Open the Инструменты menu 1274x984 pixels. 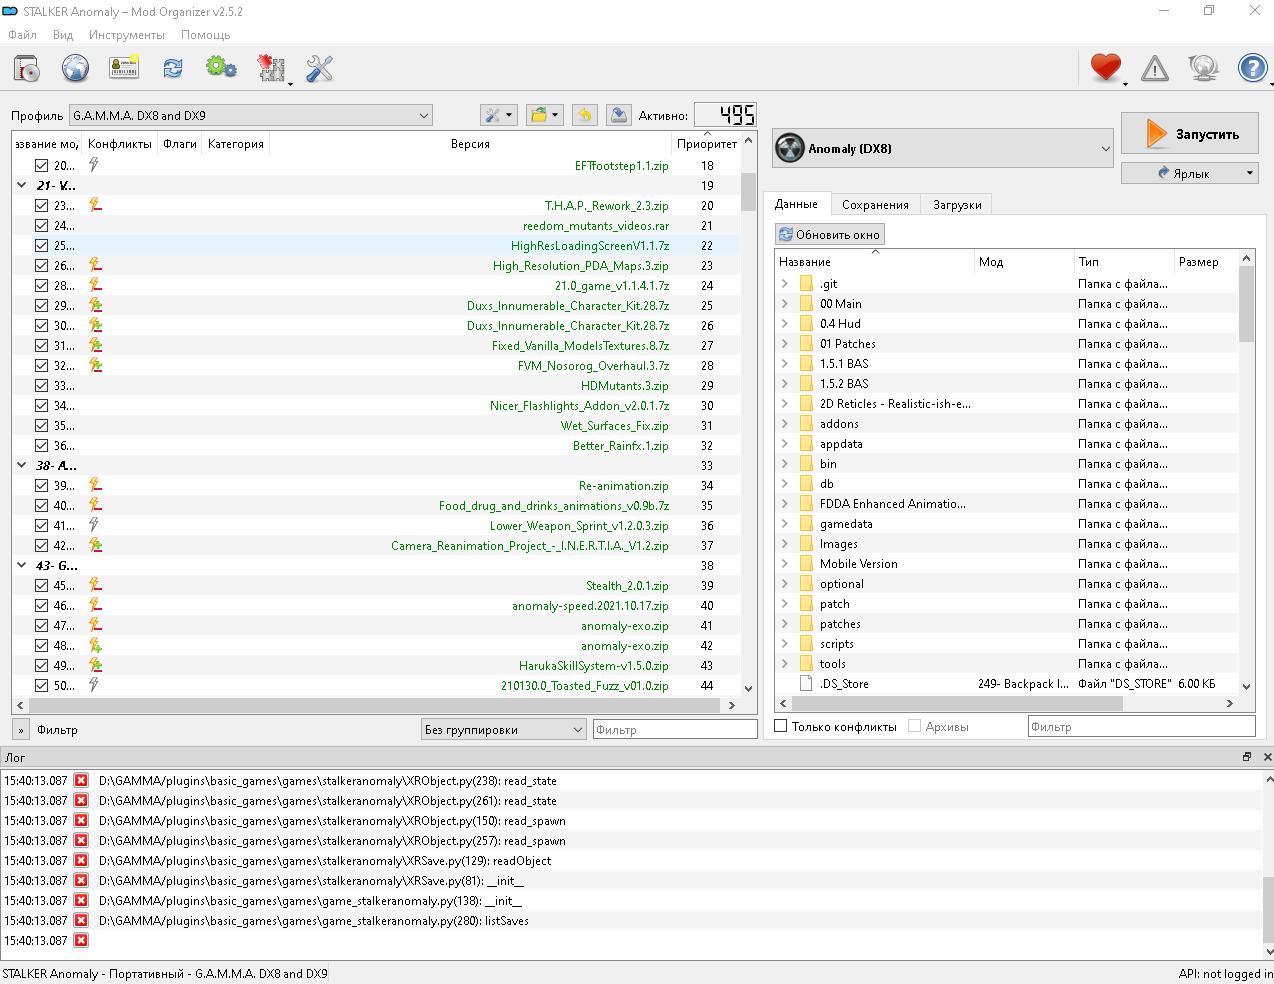(x=126, y=34)
